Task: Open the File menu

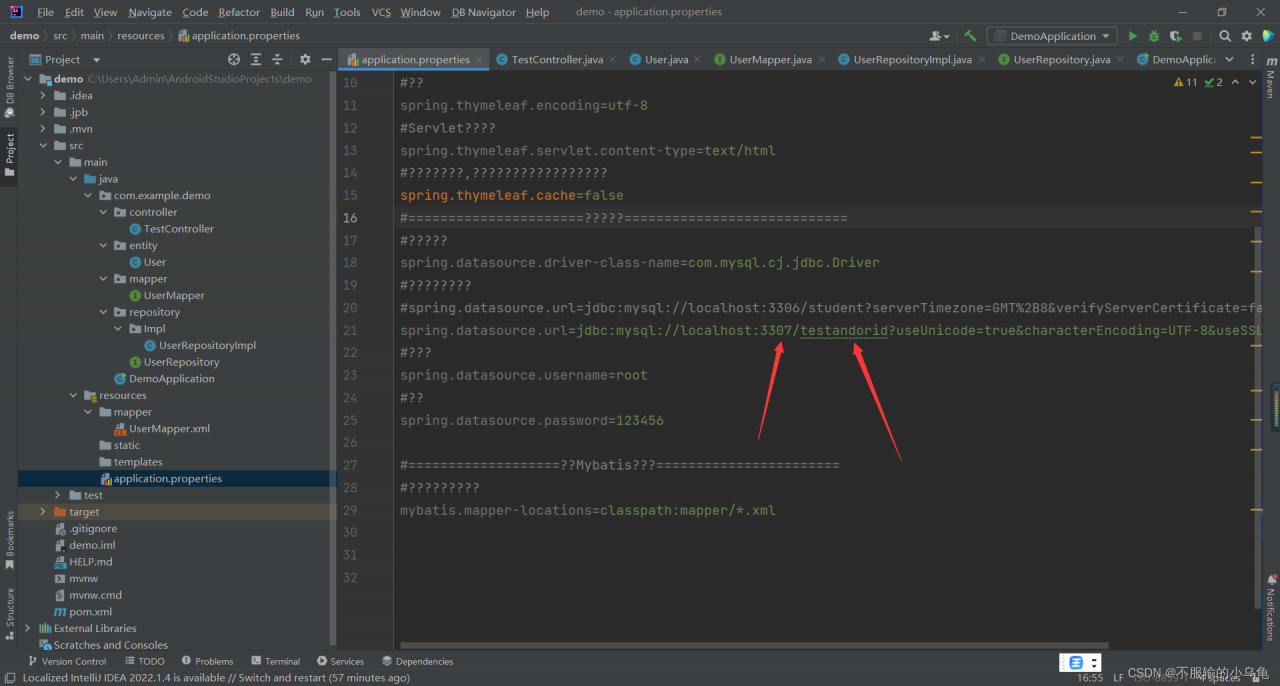Action: 45,12
